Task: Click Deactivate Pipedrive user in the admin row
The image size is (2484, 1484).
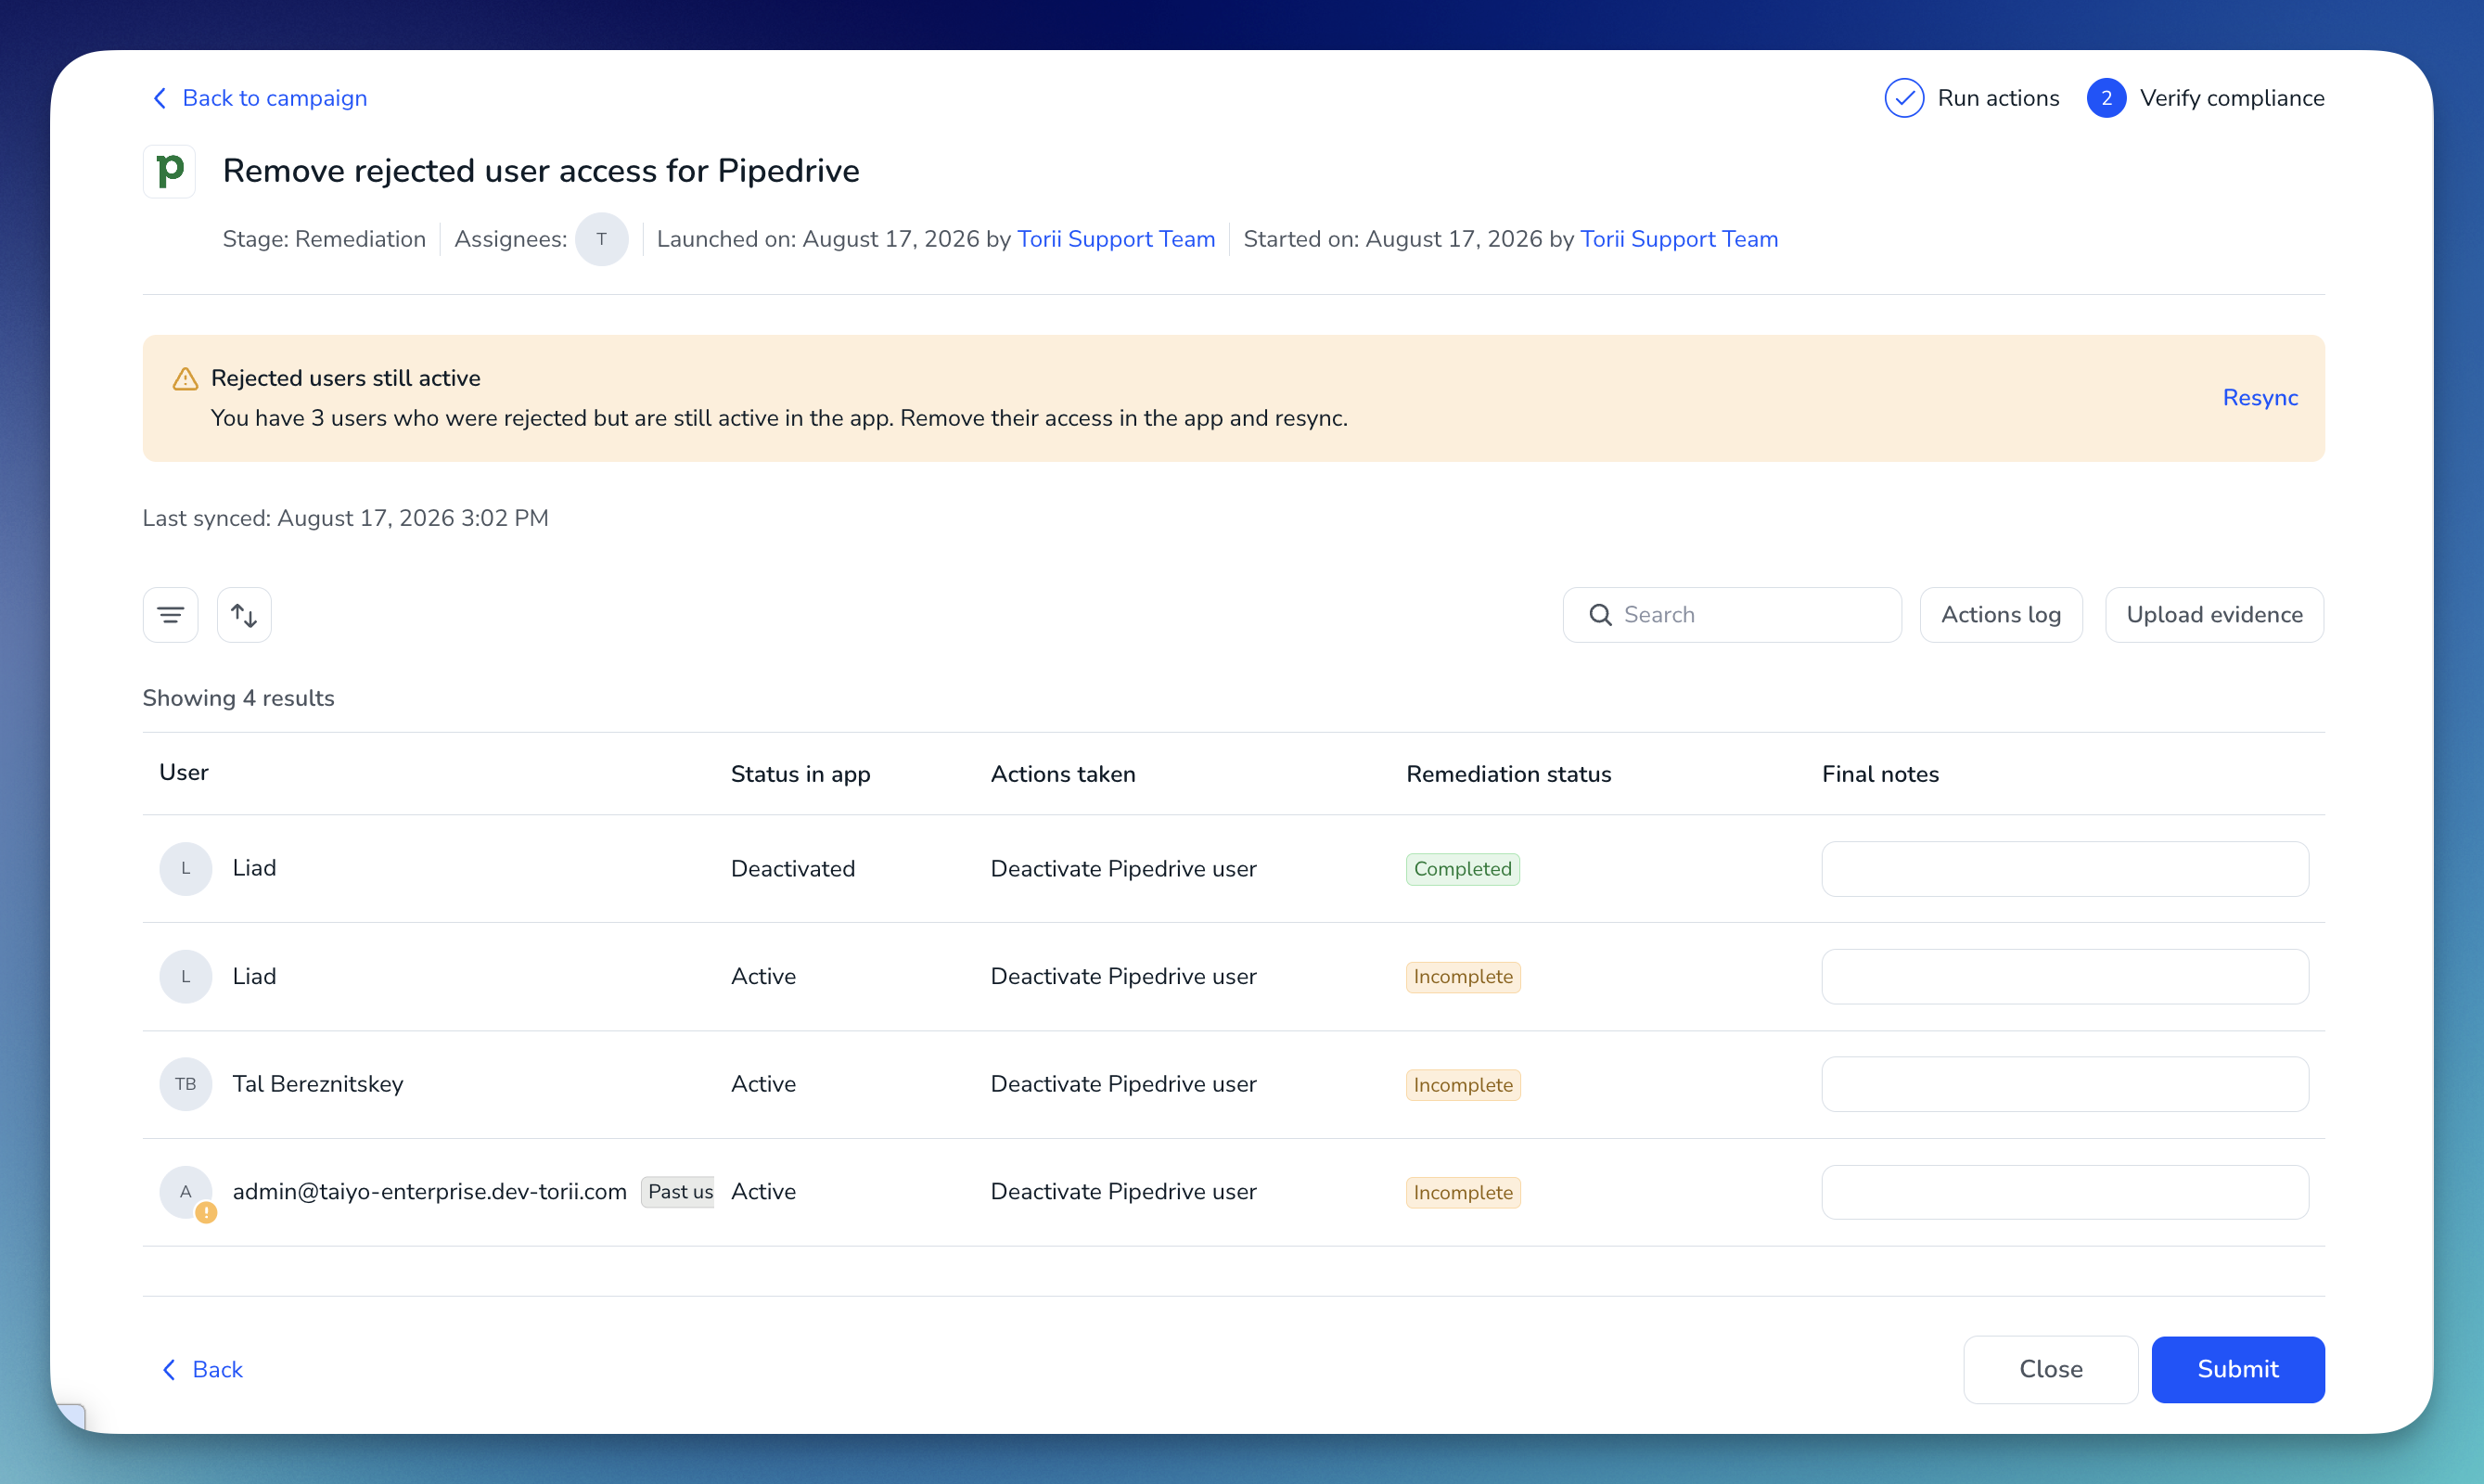Action: [x=1124, y=1192]
